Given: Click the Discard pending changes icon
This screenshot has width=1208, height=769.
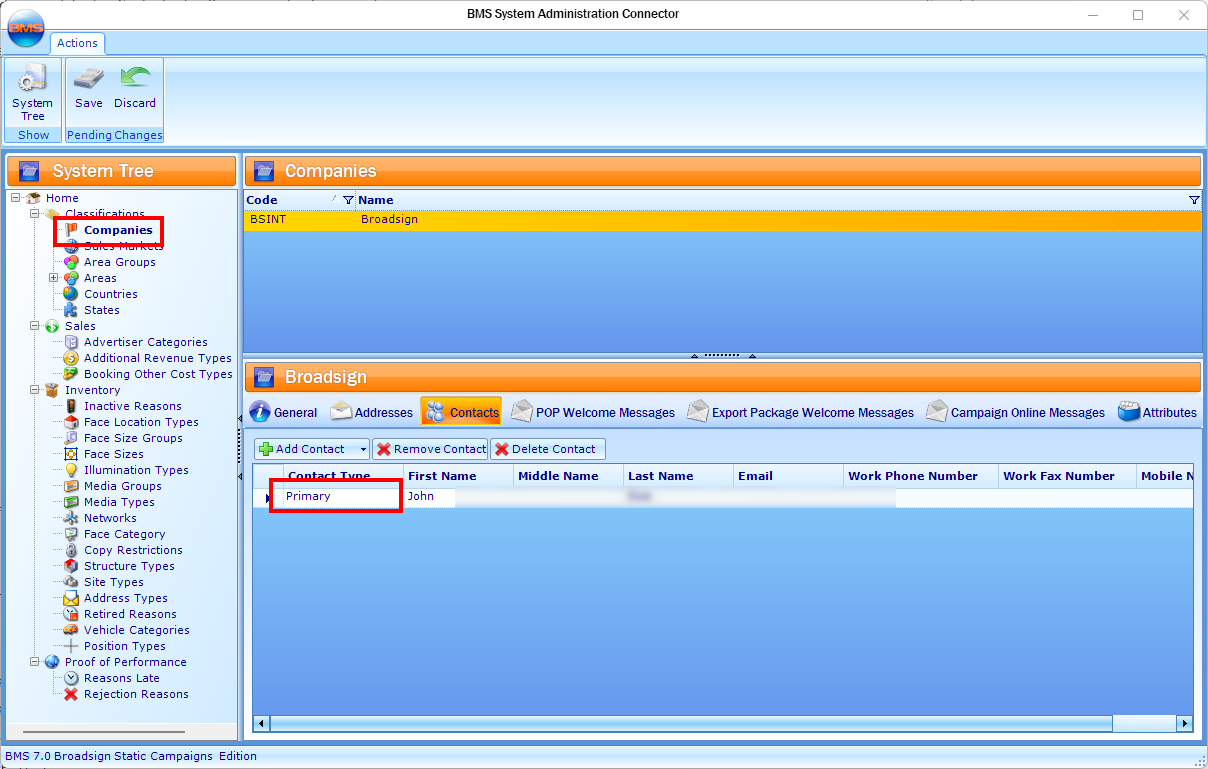Looking at the screenshot, I should point(134,79).
